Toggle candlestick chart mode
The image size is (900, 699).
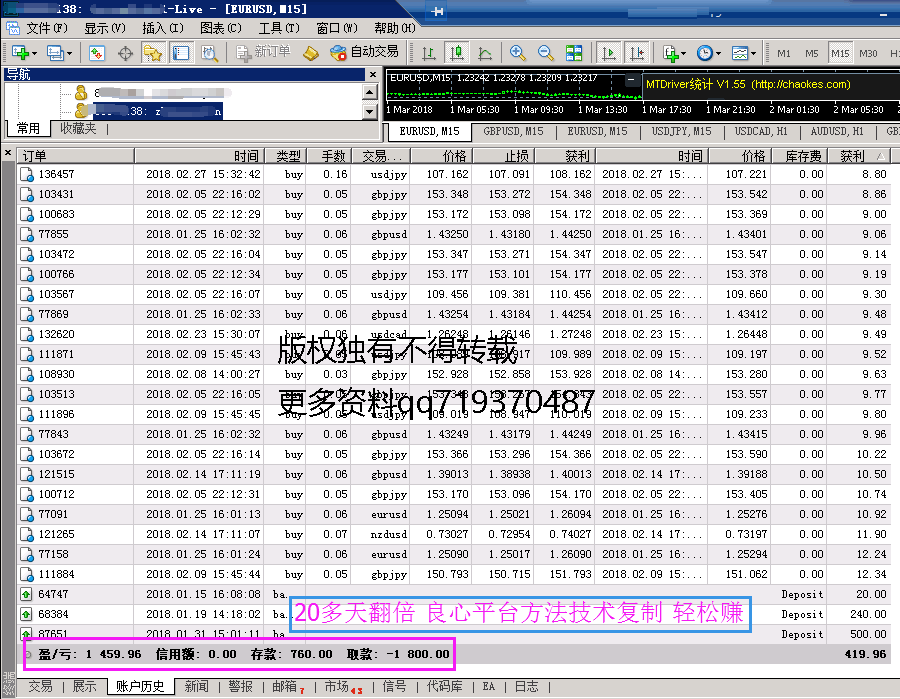[x=457, y=53]
